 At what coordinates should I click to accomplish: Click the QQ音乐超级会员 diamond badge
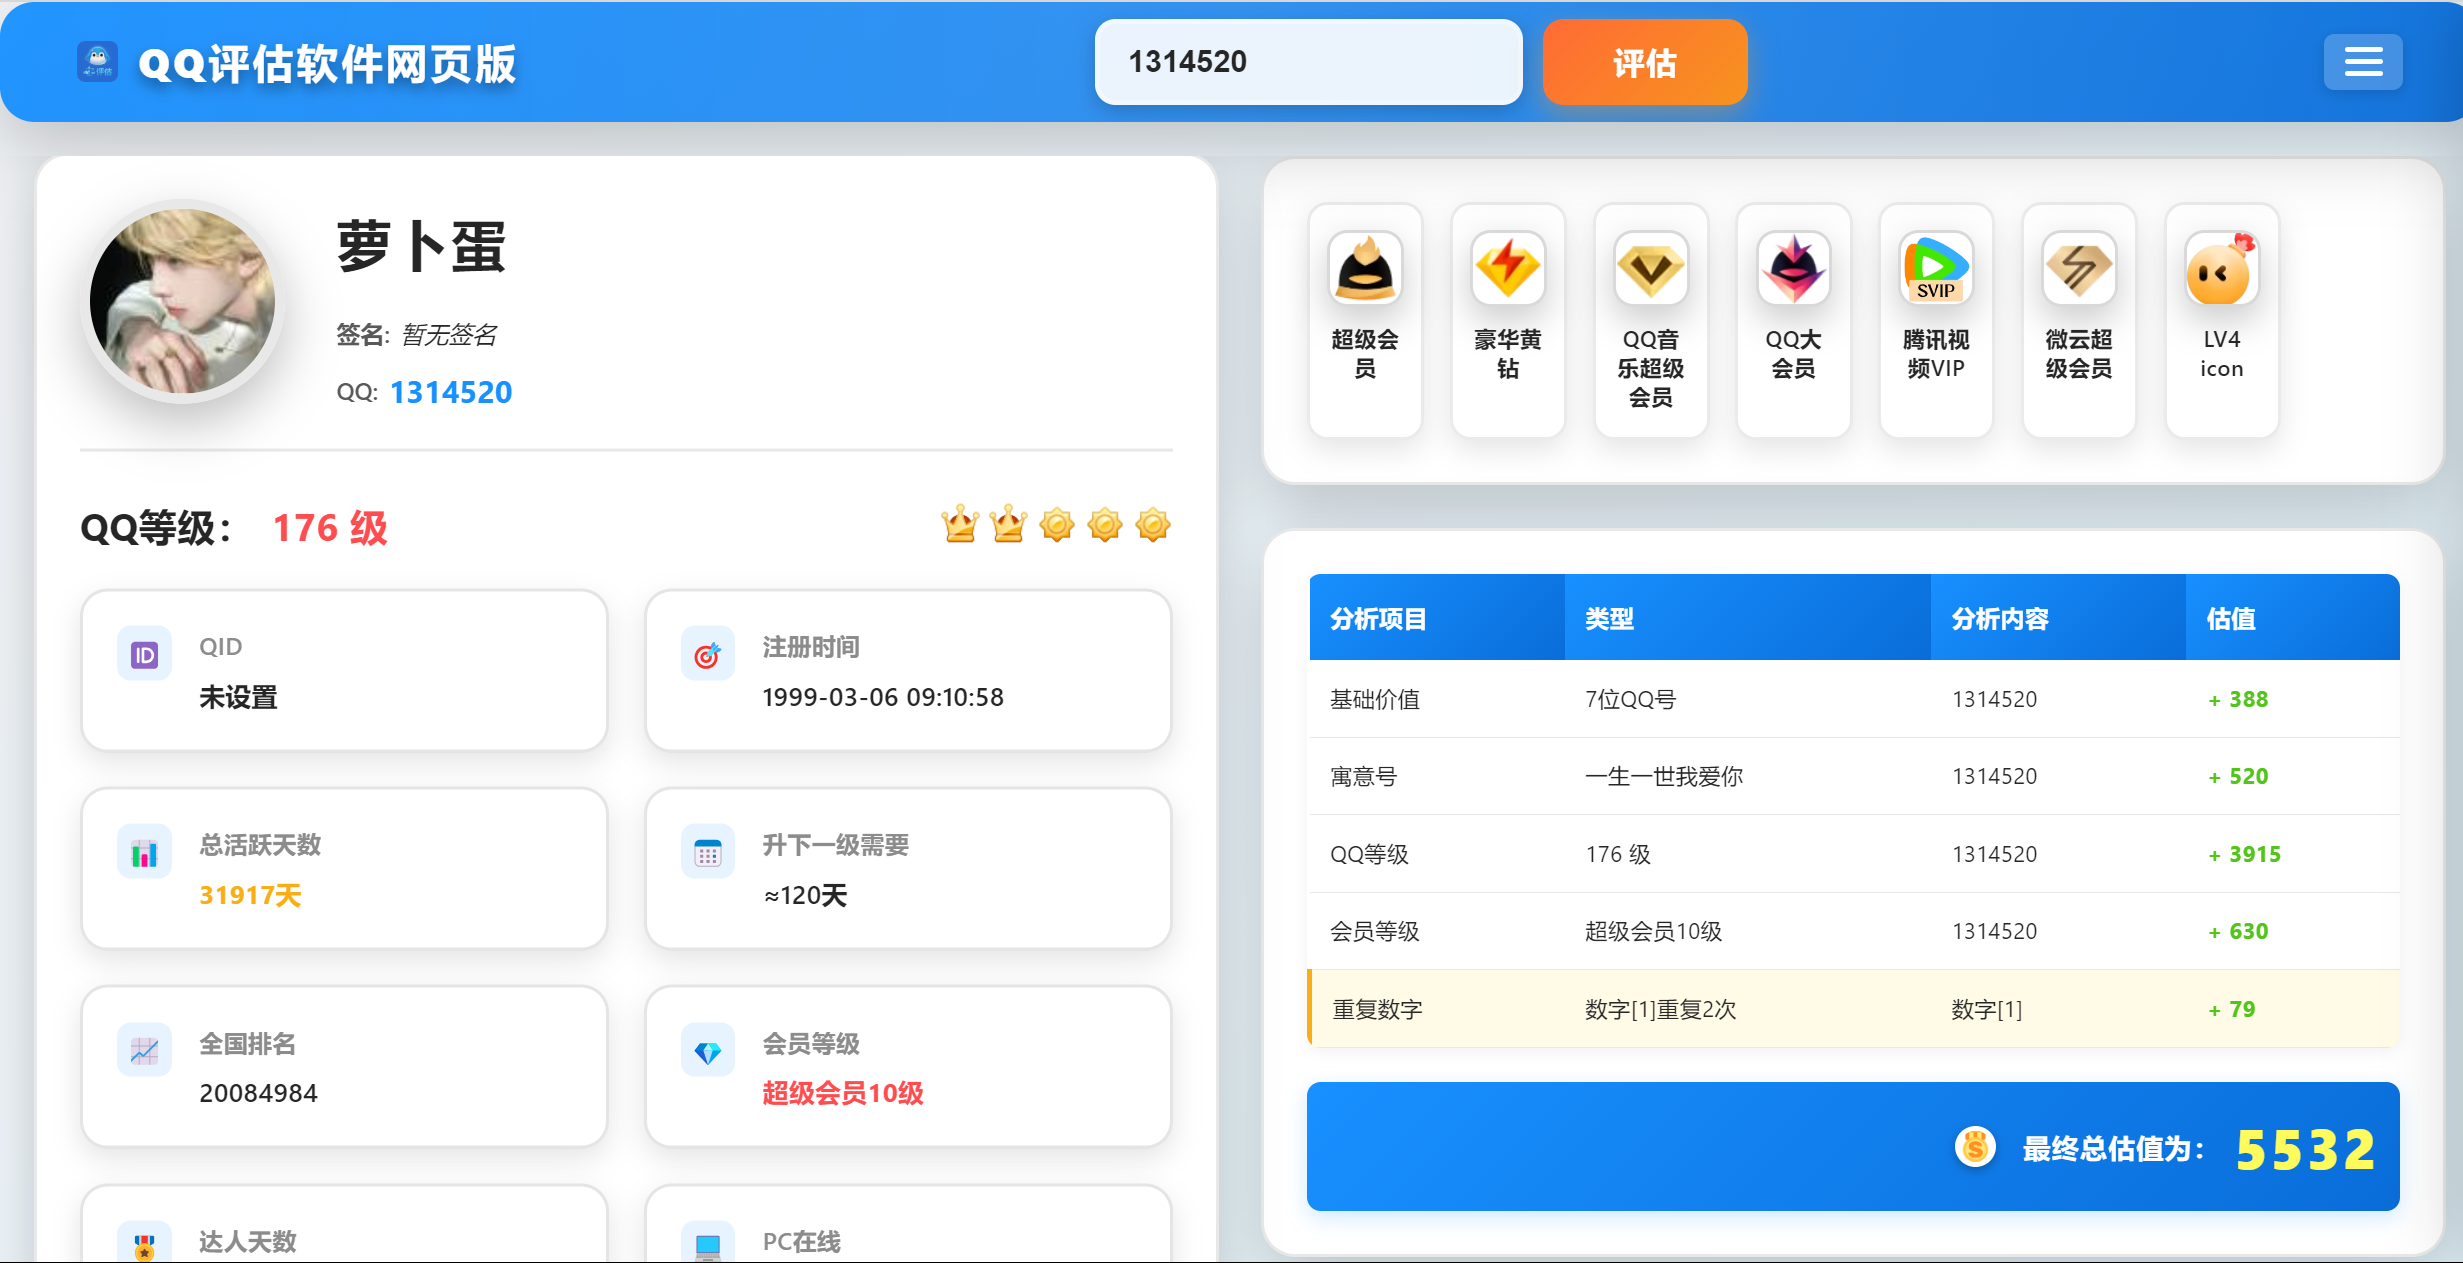[x=1650, y=268]
